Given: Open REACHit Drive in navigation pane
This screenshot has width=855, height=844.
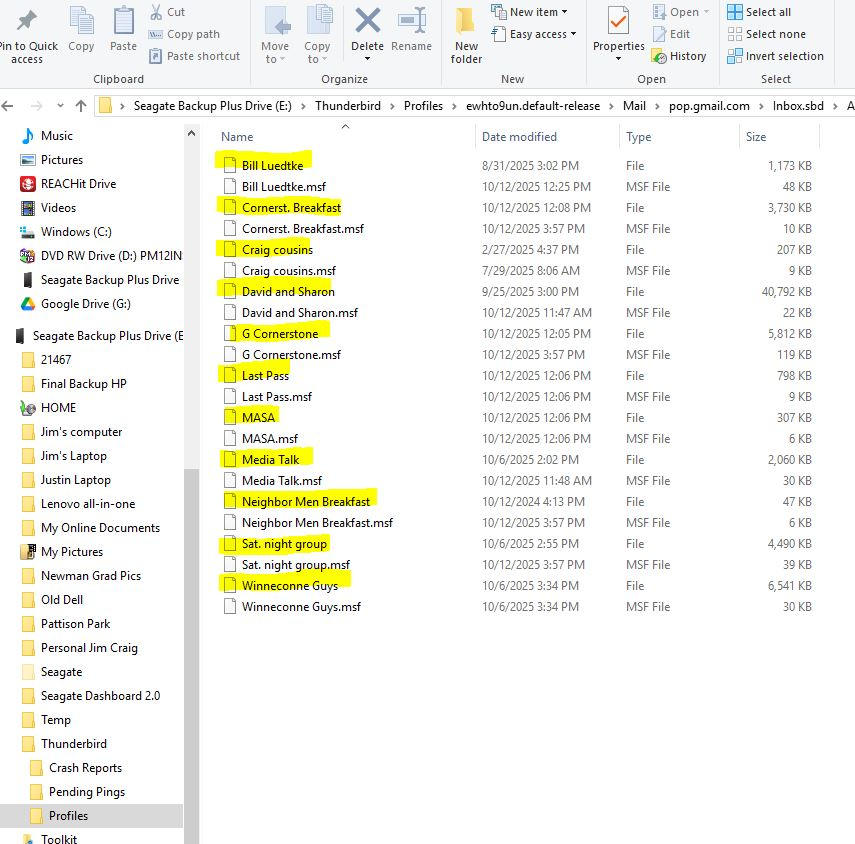Looking at the screenshot, I should tap(68, 184).
